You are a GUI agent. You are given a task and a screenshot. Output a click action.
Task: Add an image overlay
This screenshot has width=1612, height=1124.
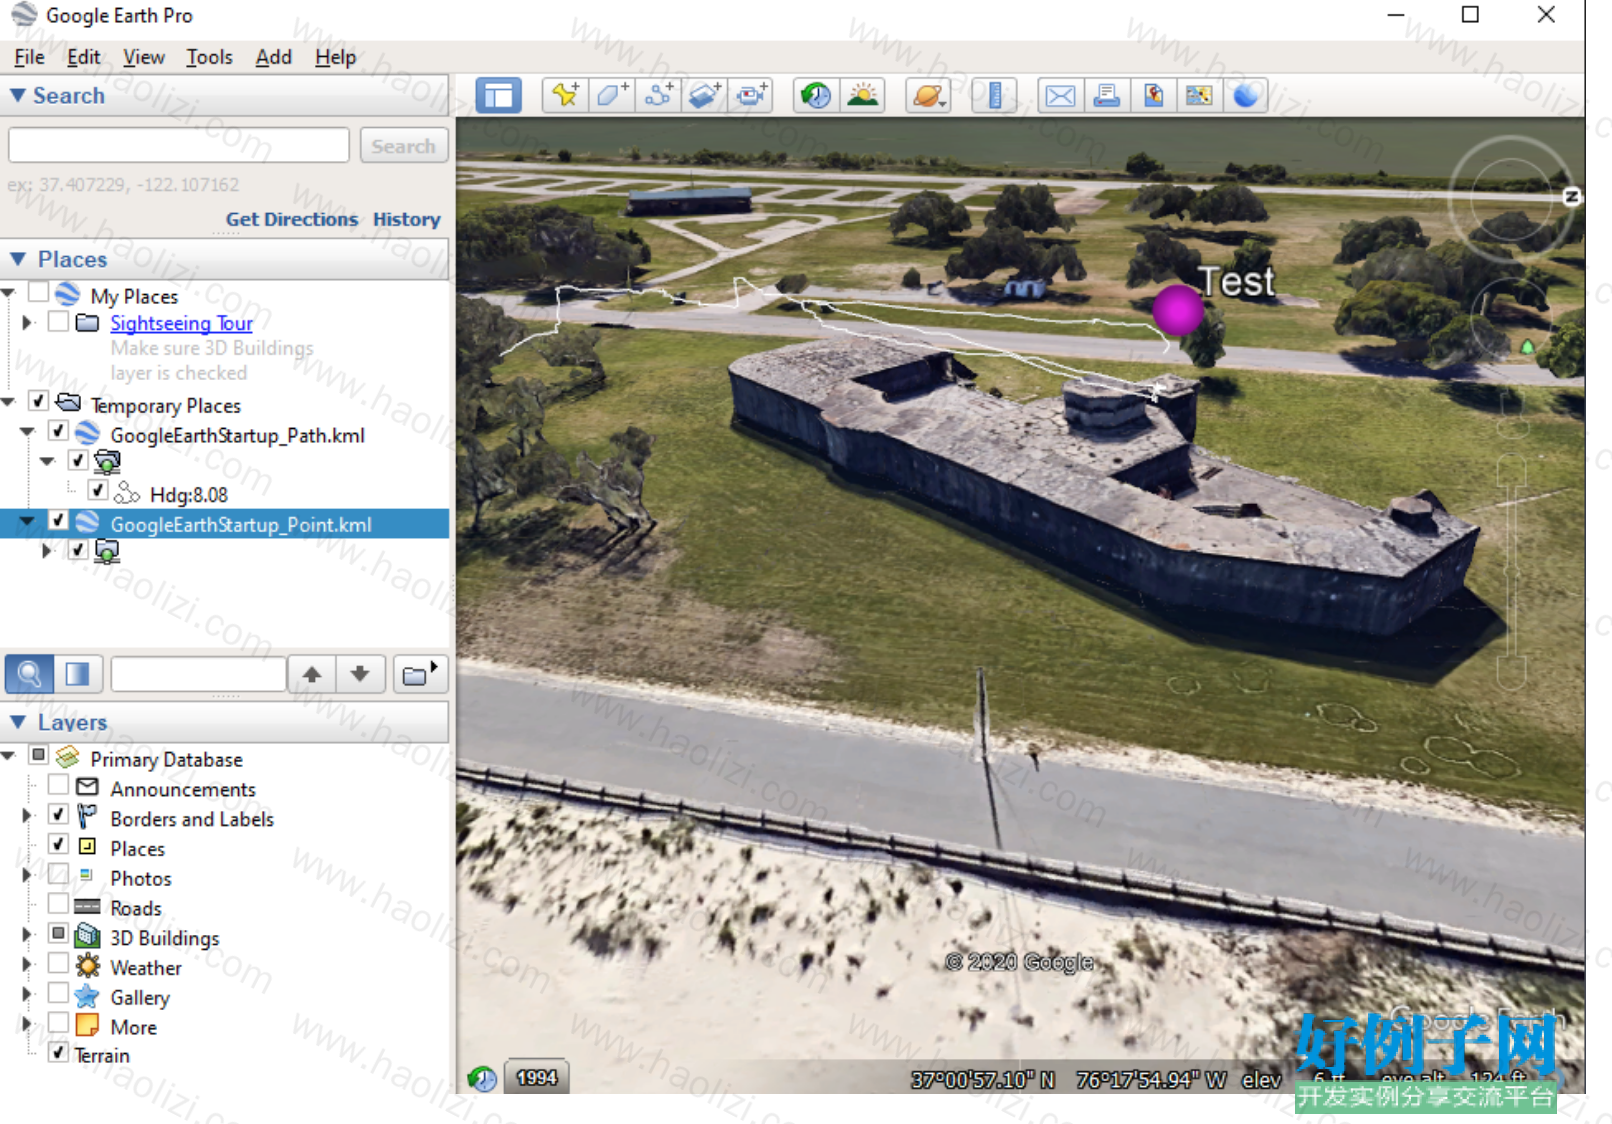(x=704, y=96)
